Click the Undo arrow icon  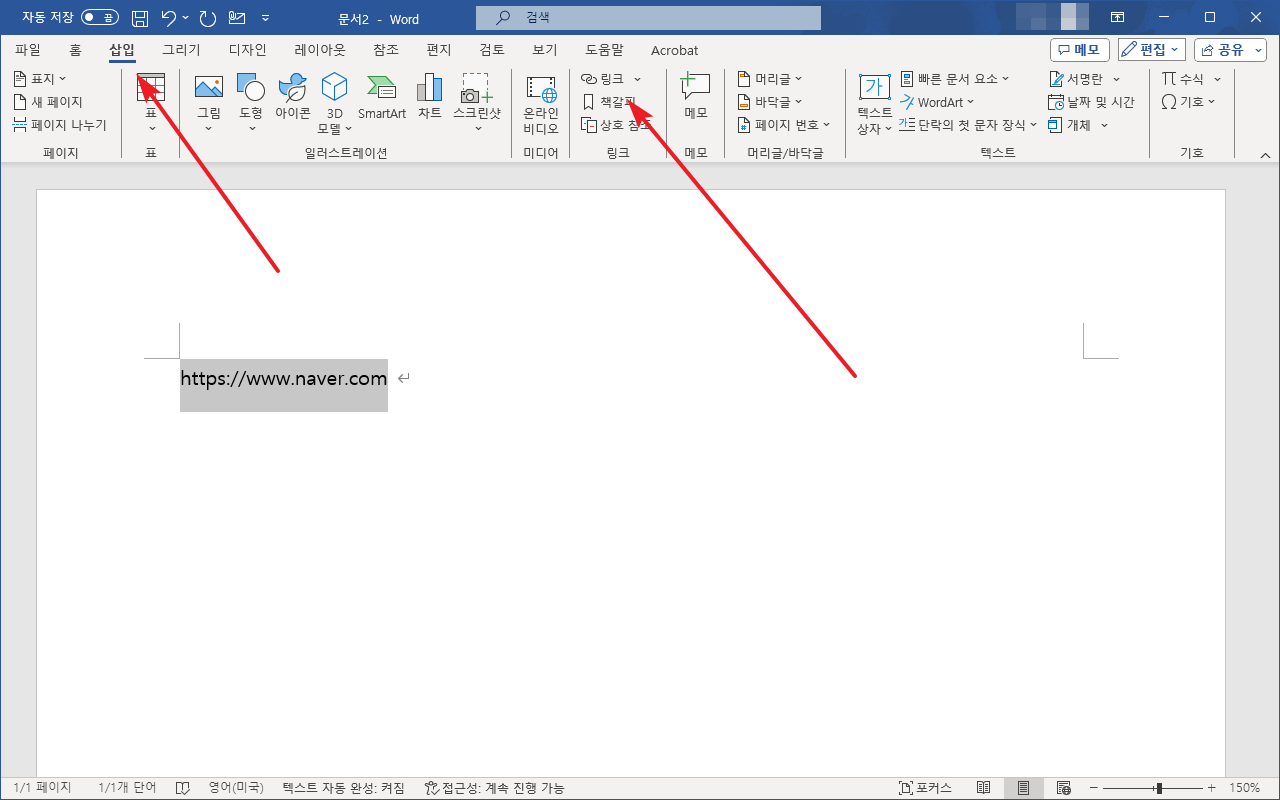tap(169, 18)
